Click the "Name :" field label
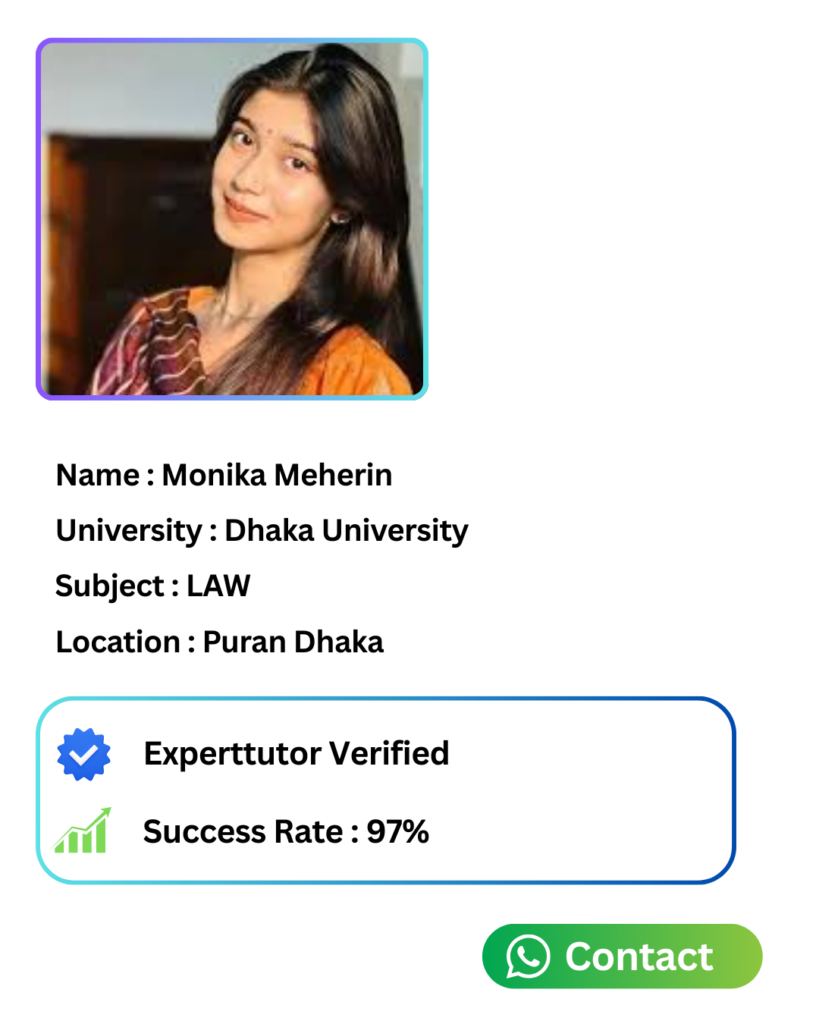 pos(104,475)
